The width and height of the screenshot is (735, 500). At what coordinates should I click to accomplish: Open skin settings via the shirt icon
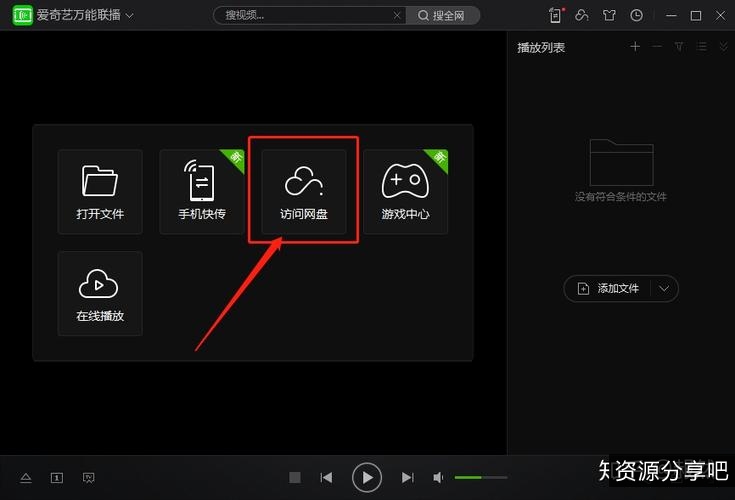pos(609,15)
